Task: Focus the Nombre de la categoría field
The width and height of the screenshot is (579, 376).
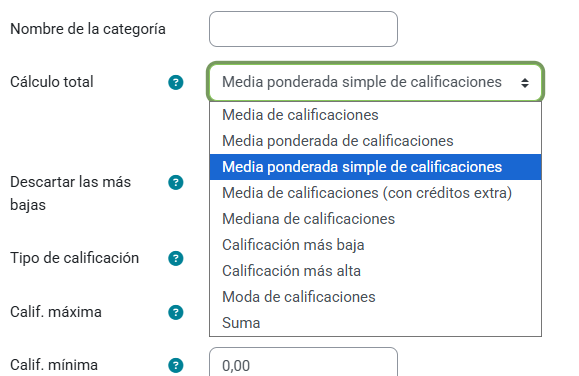Action: (x=303, y=29)
